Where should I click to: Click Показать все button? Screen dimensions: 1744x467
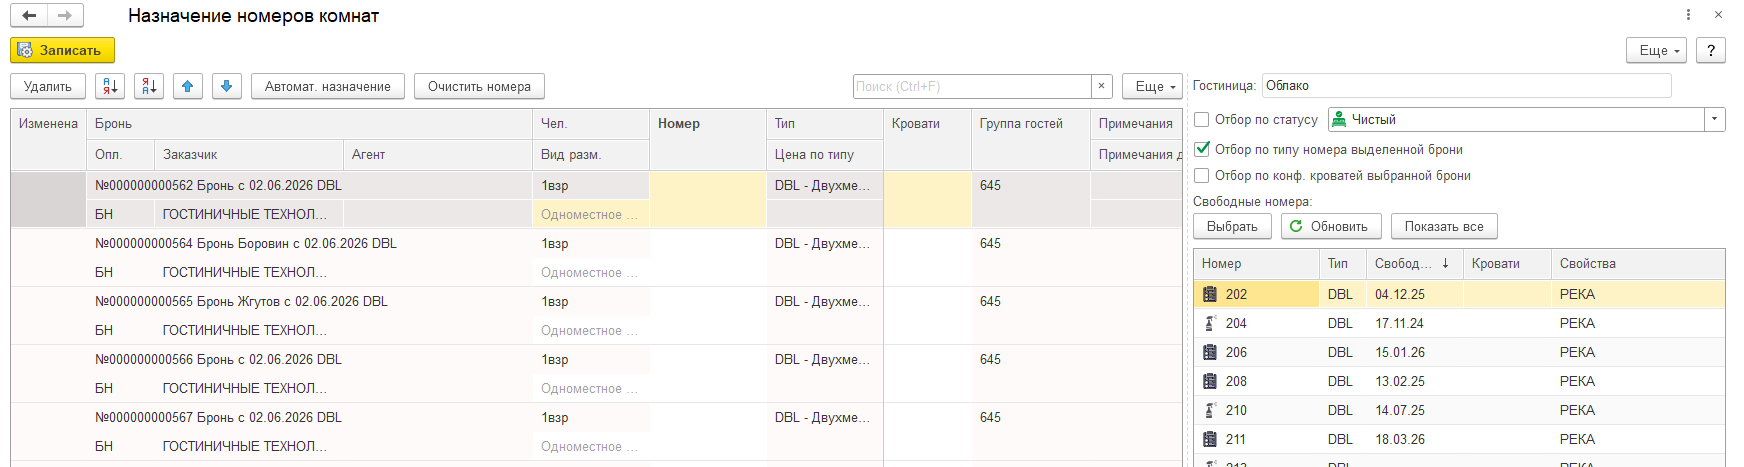pos(1444,226)
